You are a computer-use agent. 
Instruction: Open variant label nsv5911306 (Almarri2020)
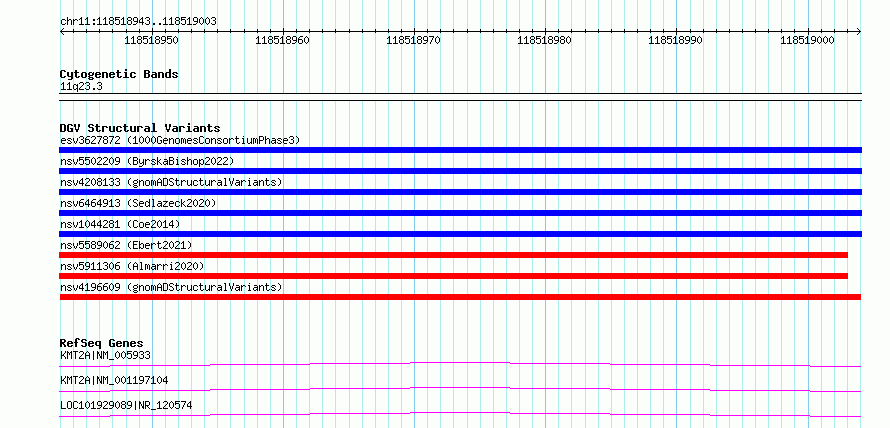132,266
